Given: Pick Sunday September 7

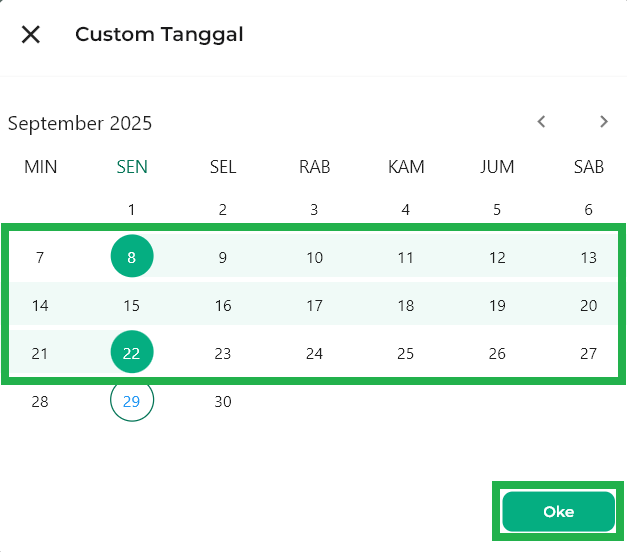Looking at the screenshot, I should [40, 258].
